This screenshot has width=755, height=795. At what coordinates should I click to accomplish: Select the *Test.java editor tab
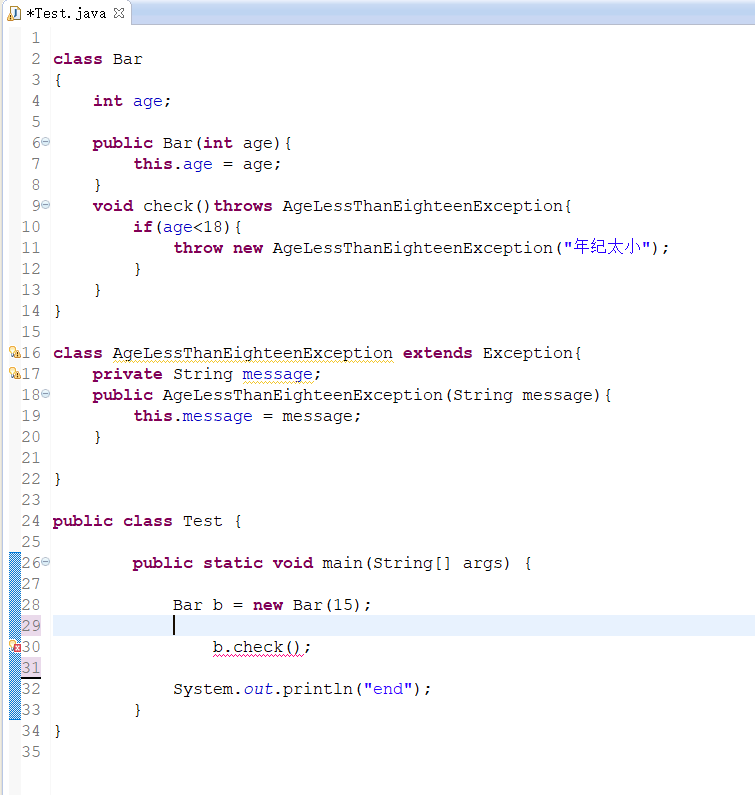tap(66, 13)
